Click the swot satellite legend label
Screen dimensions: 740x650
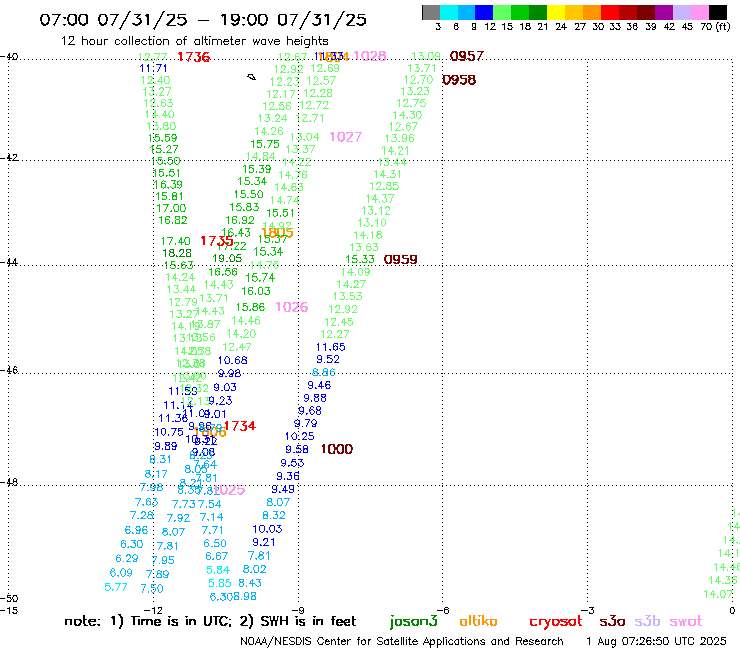point(686,621)
